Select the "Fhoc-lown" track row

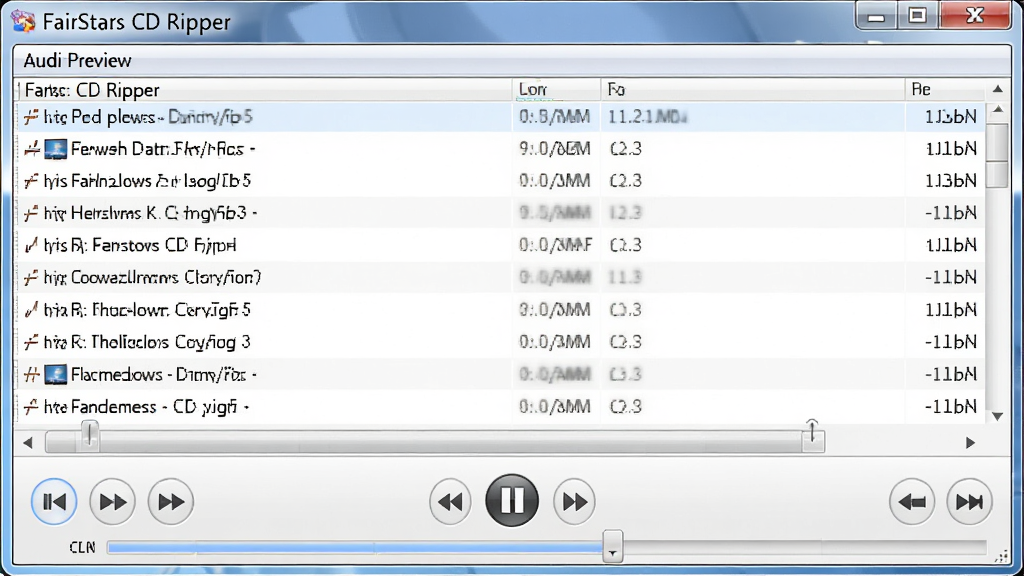point(500,310)
